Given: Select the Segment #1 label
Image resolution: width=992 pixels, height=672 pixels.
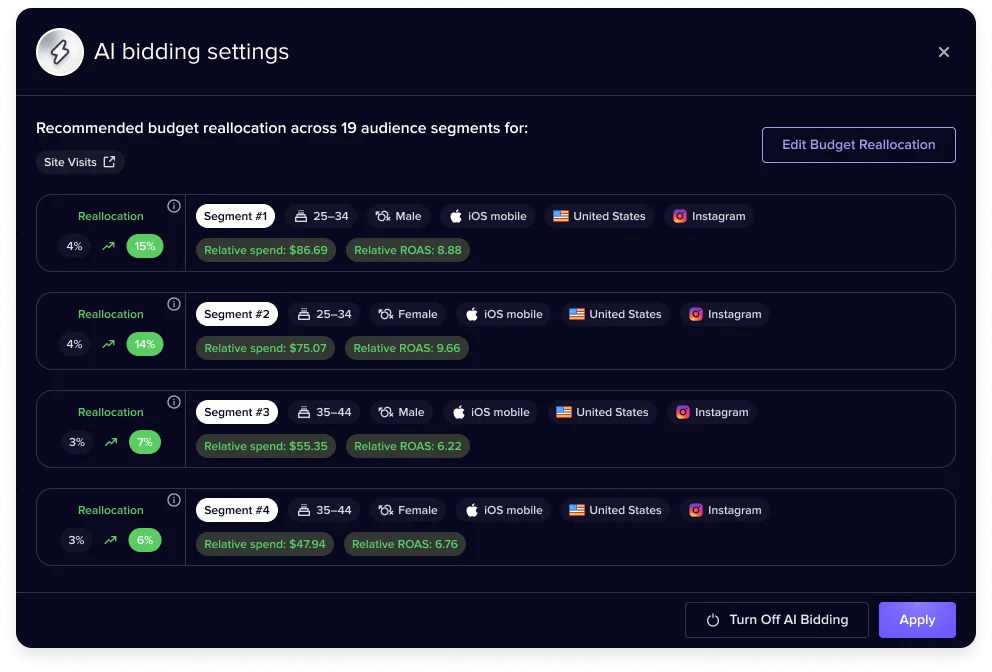Looking at the screenshot, I should point(235,216).
